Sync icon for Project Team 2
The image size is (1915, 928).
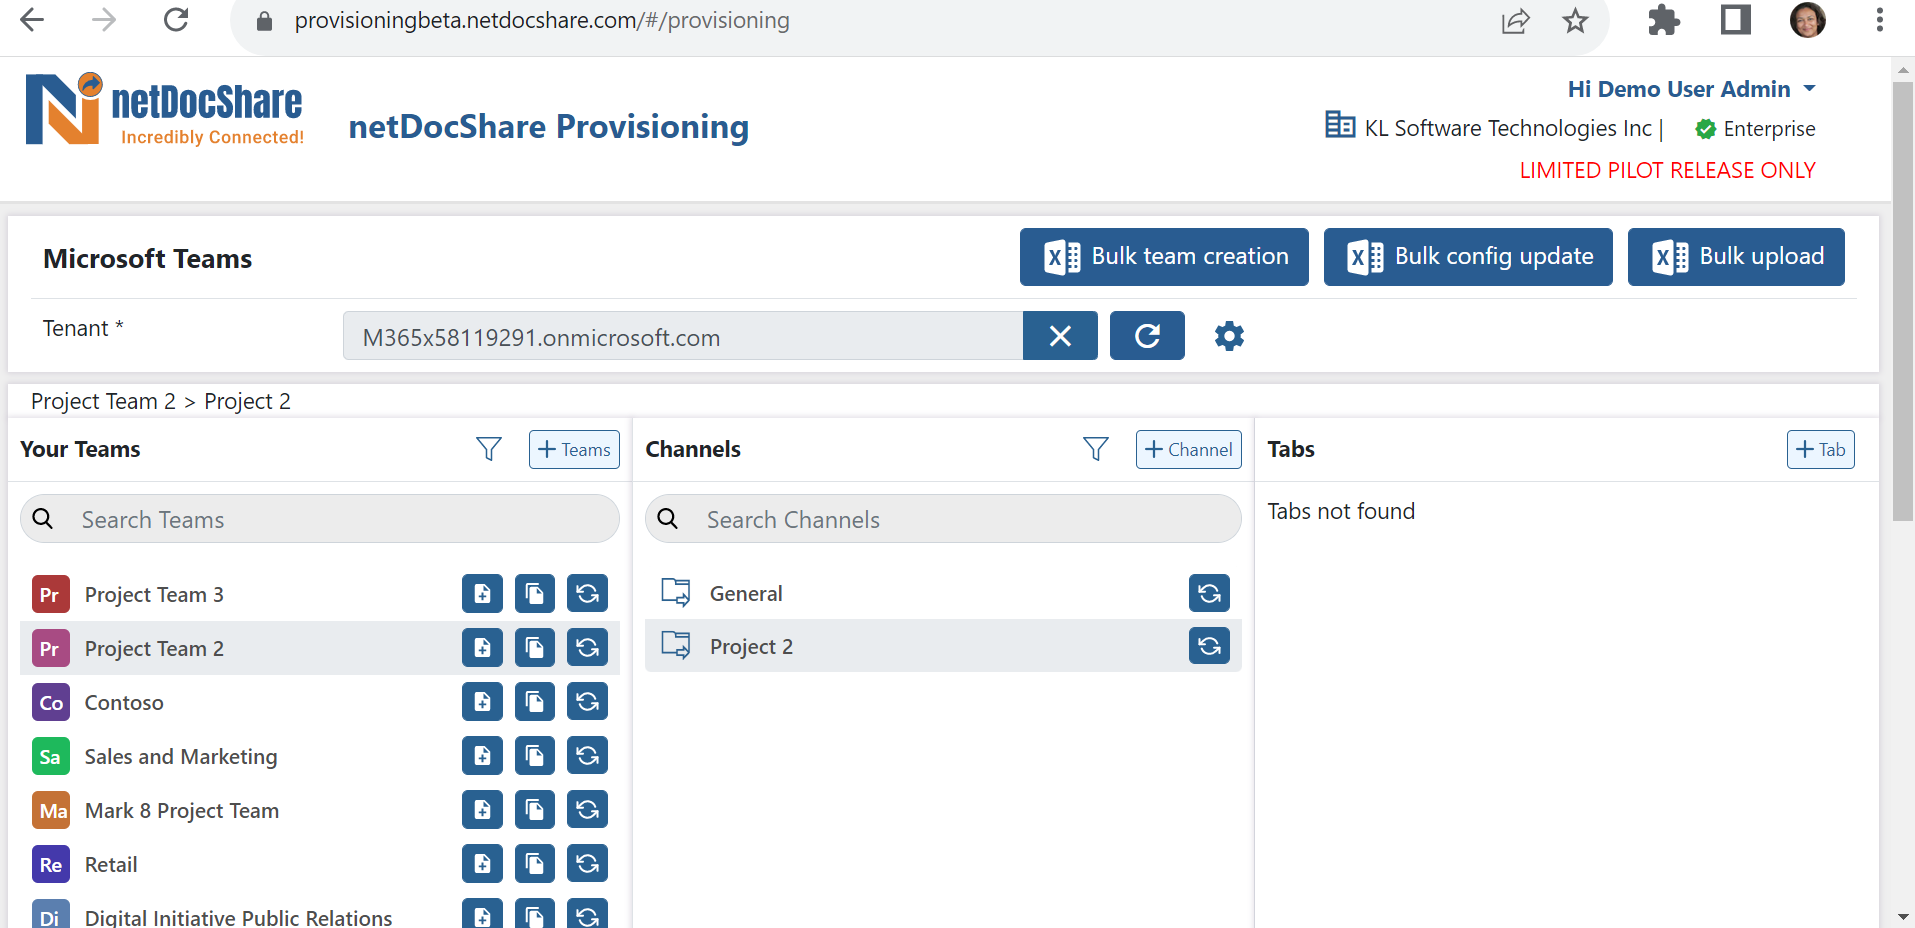(x=588, y=648)
